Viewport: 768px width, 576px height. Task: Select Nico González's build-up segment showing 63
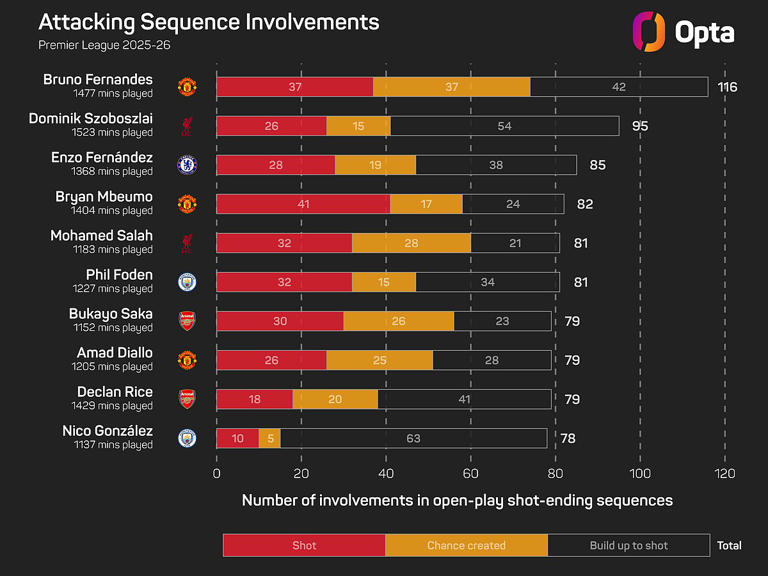coord(413,438)
